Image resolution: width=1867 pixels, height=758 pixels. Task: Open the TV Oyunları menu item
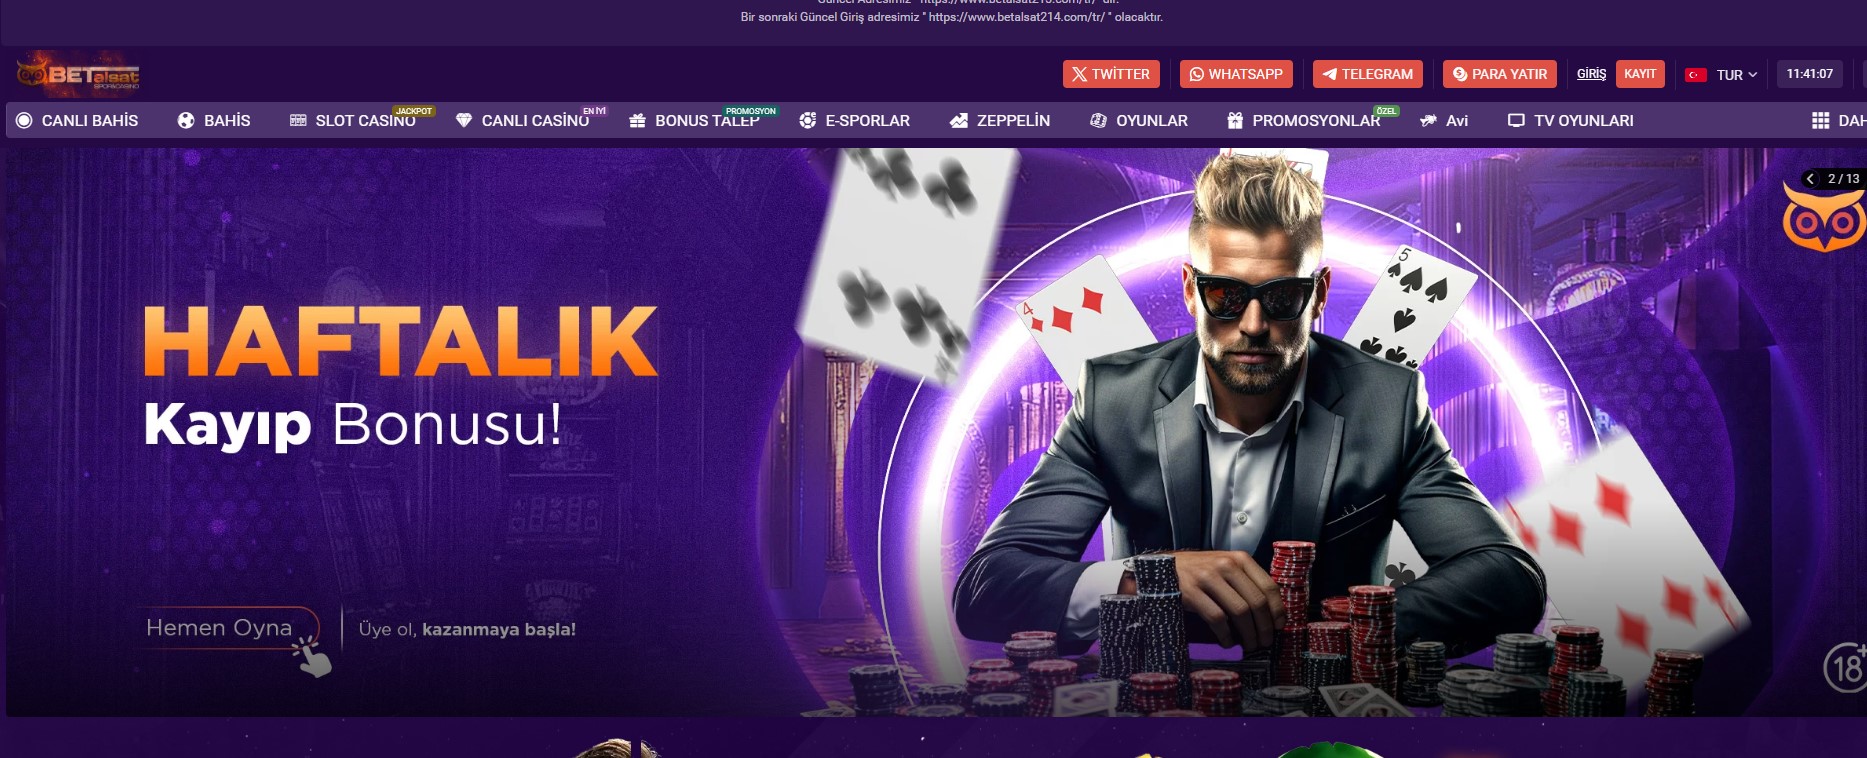coord(1571,120)
